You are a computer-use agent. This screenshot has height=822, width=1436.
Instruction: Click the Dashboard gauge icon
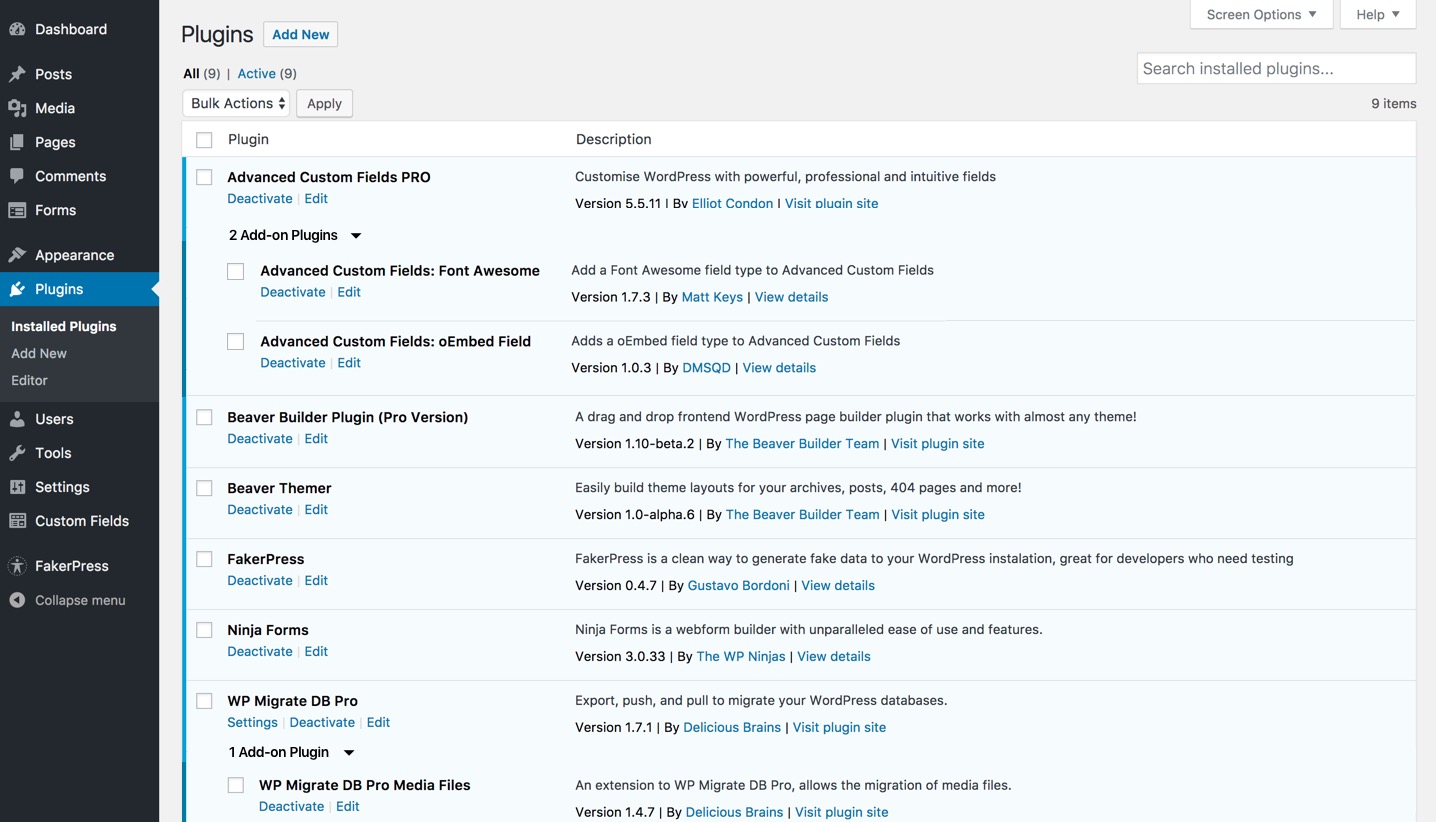(17, 30)
